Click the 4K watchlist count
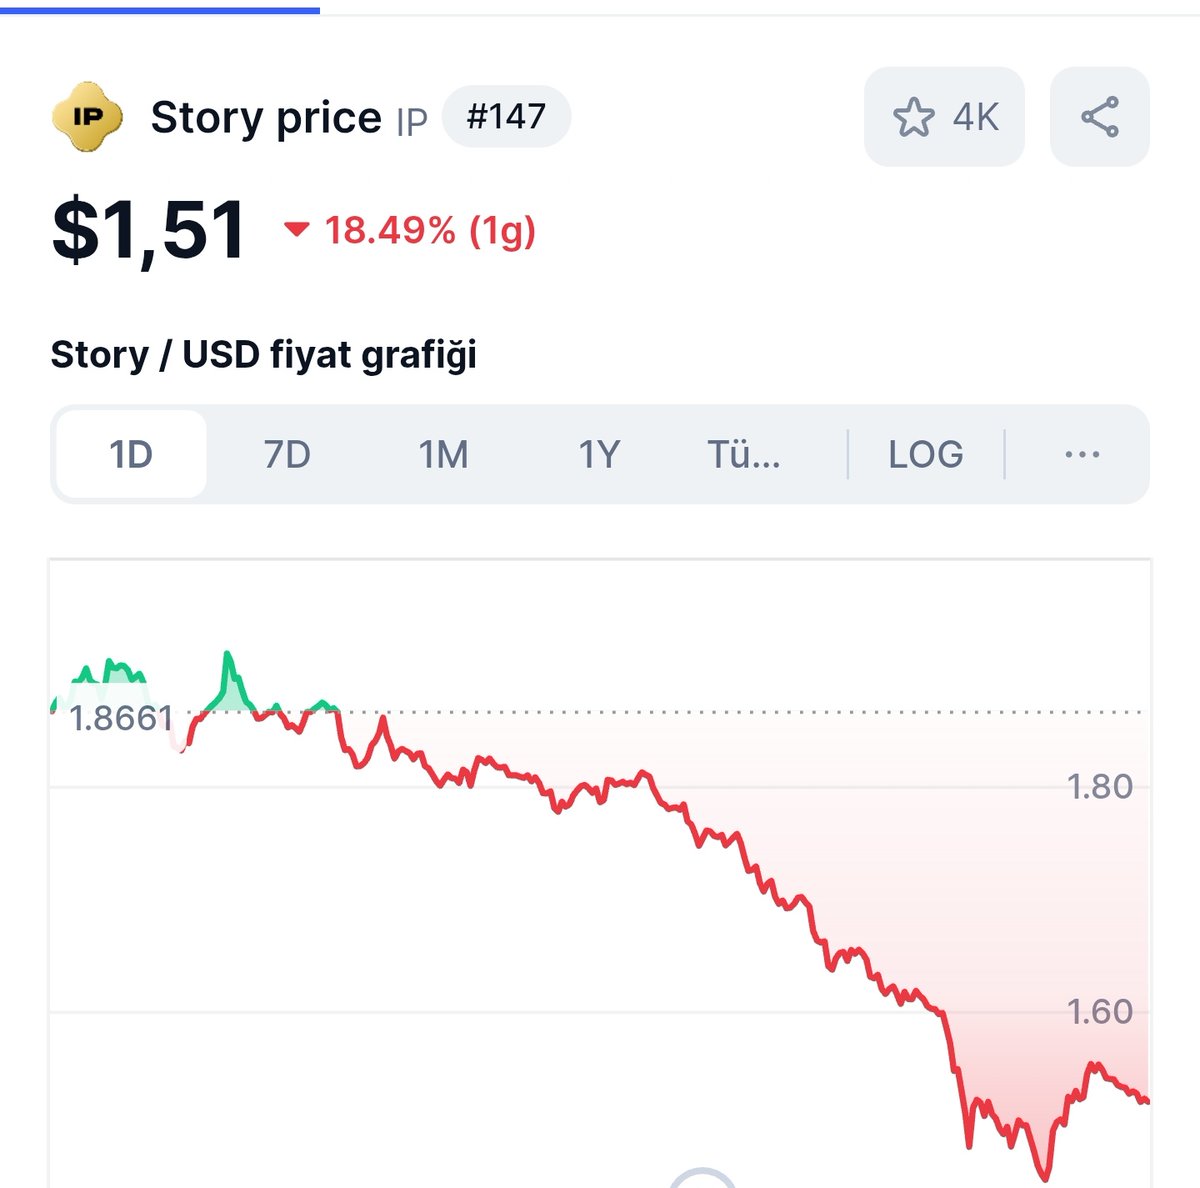This screenshot has width=1200, height=1188. 975,117
